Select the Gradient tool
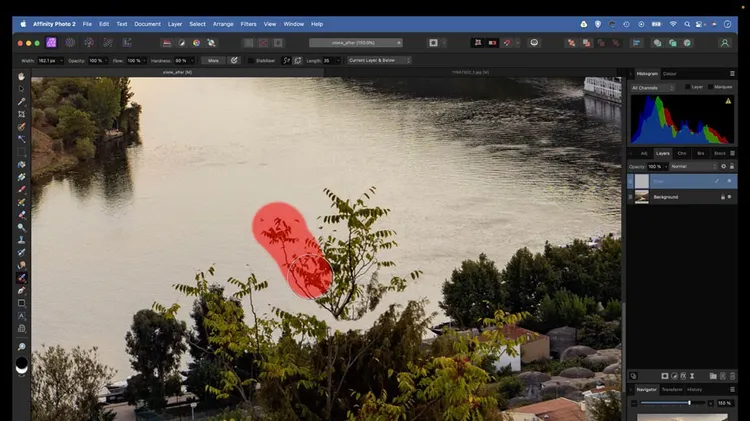This screenshot has height=421, width=750. point(22,177)
